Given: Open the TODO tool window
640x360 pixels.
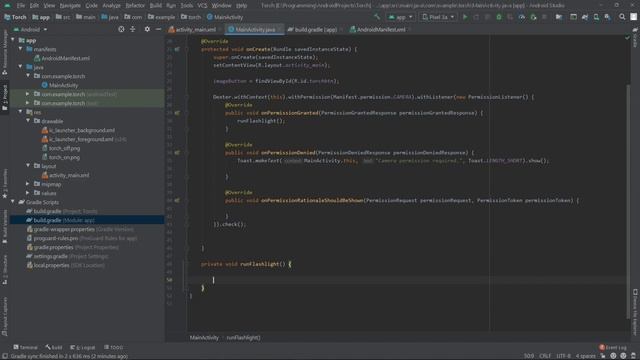Looking at the screenshot, I should [113, 347].
